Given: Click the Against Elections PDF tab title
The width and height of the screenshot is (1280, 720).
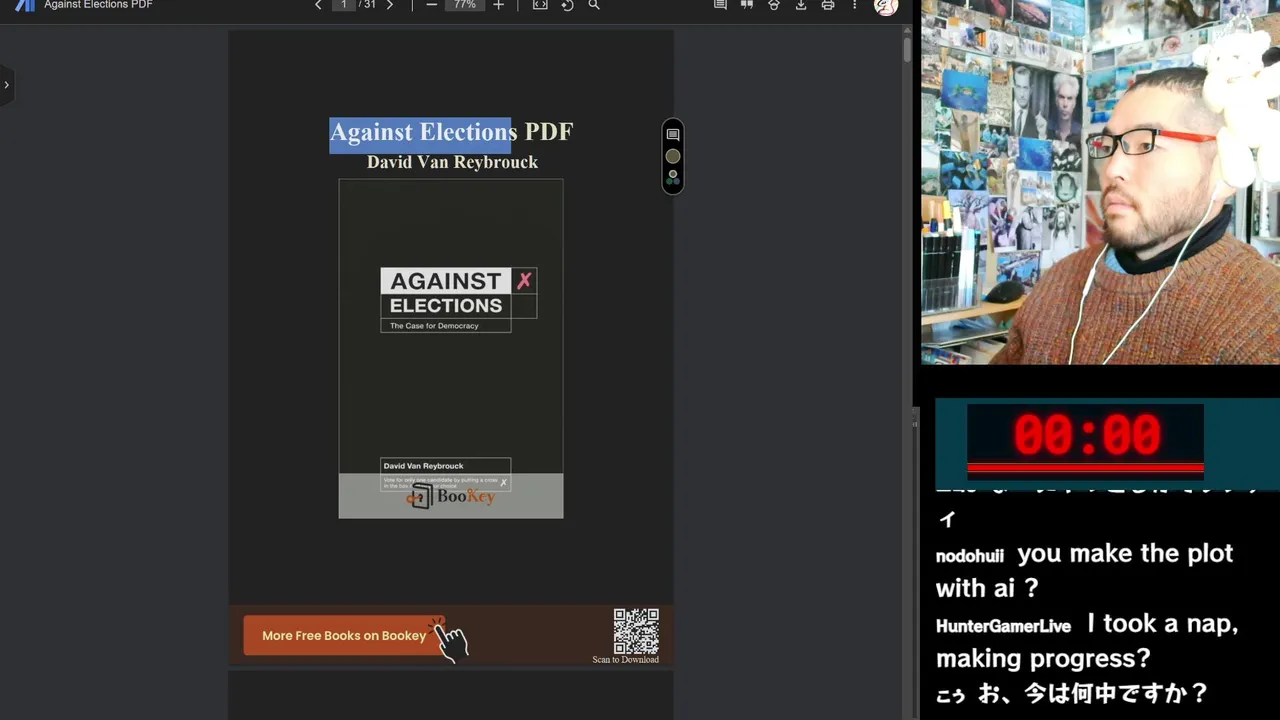Looking at the screenshot, I should [x=98, y=5].
